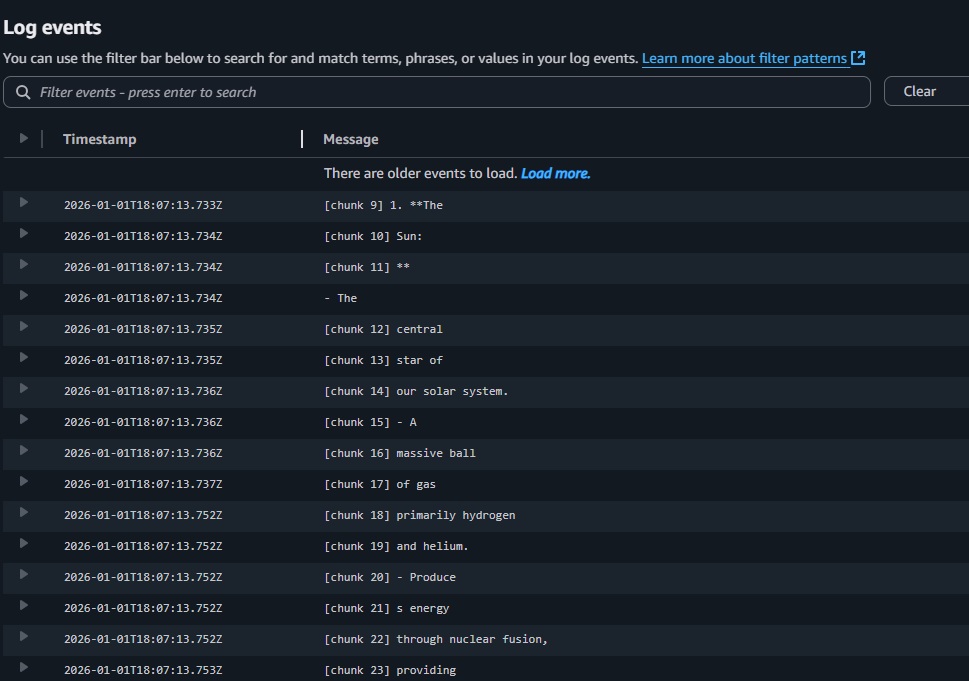This screenshot has height=681, width=969.
Task: Click the Timestamp column header
Action: [99, 139]
